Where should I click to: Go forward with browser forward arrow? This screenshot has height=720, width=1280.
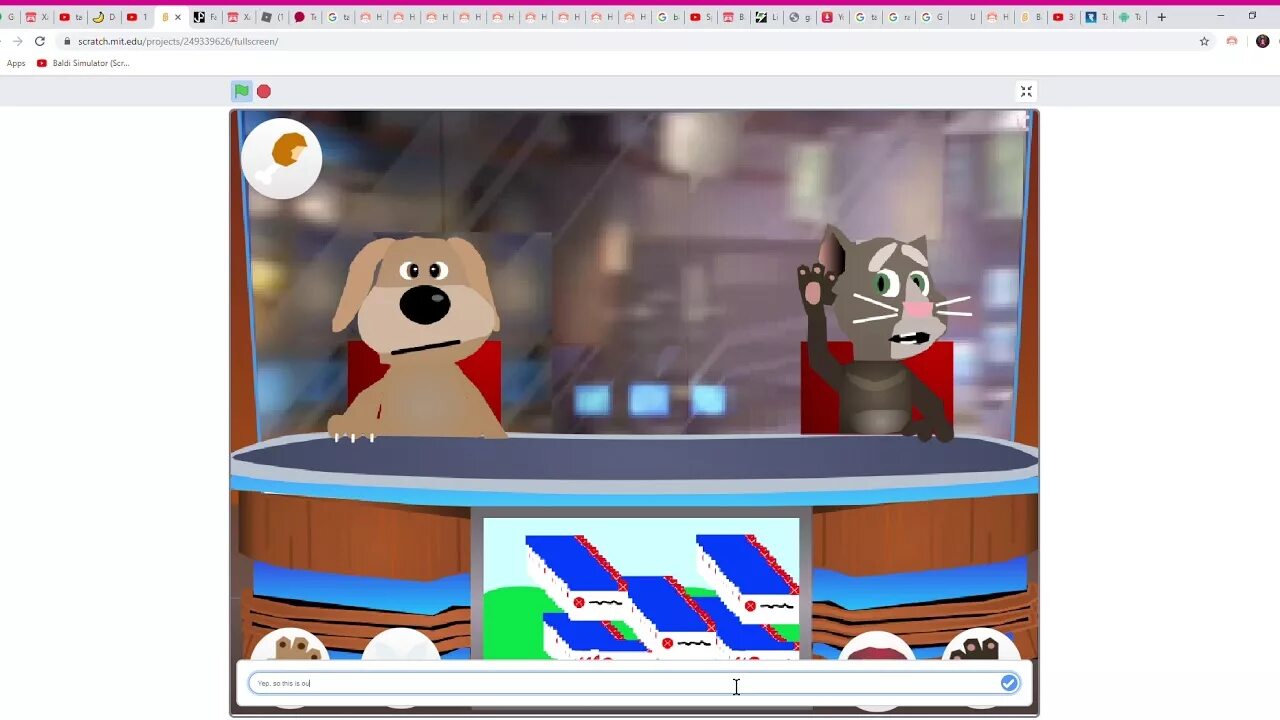17,41
